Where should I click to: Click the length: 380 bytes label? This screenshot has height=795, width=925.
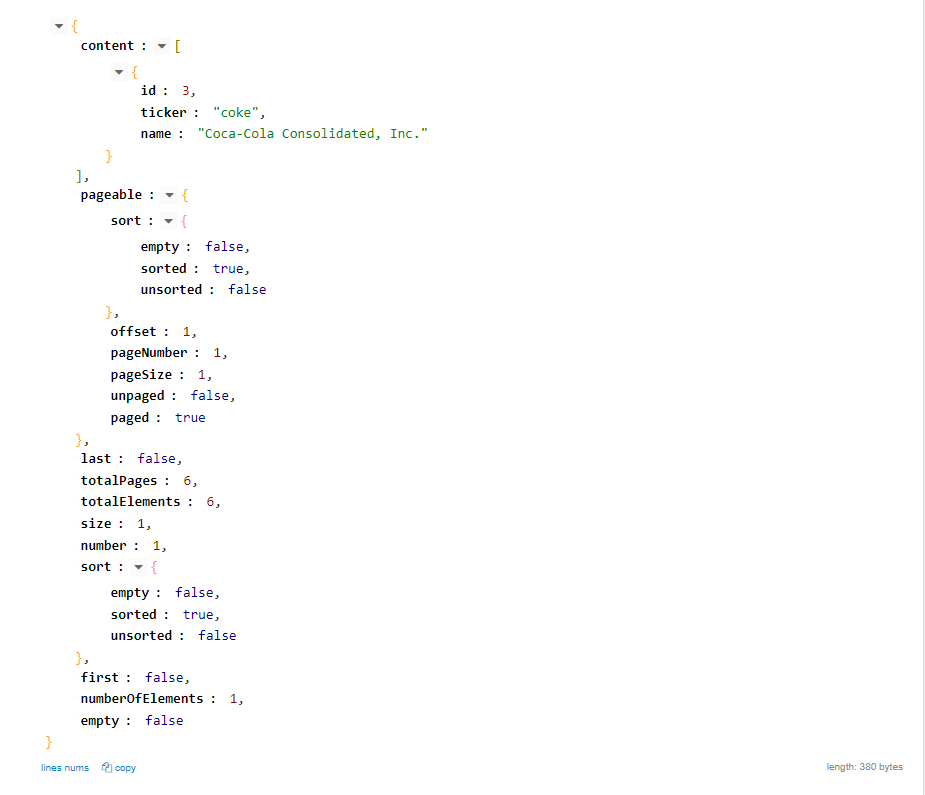pos(864,767)
